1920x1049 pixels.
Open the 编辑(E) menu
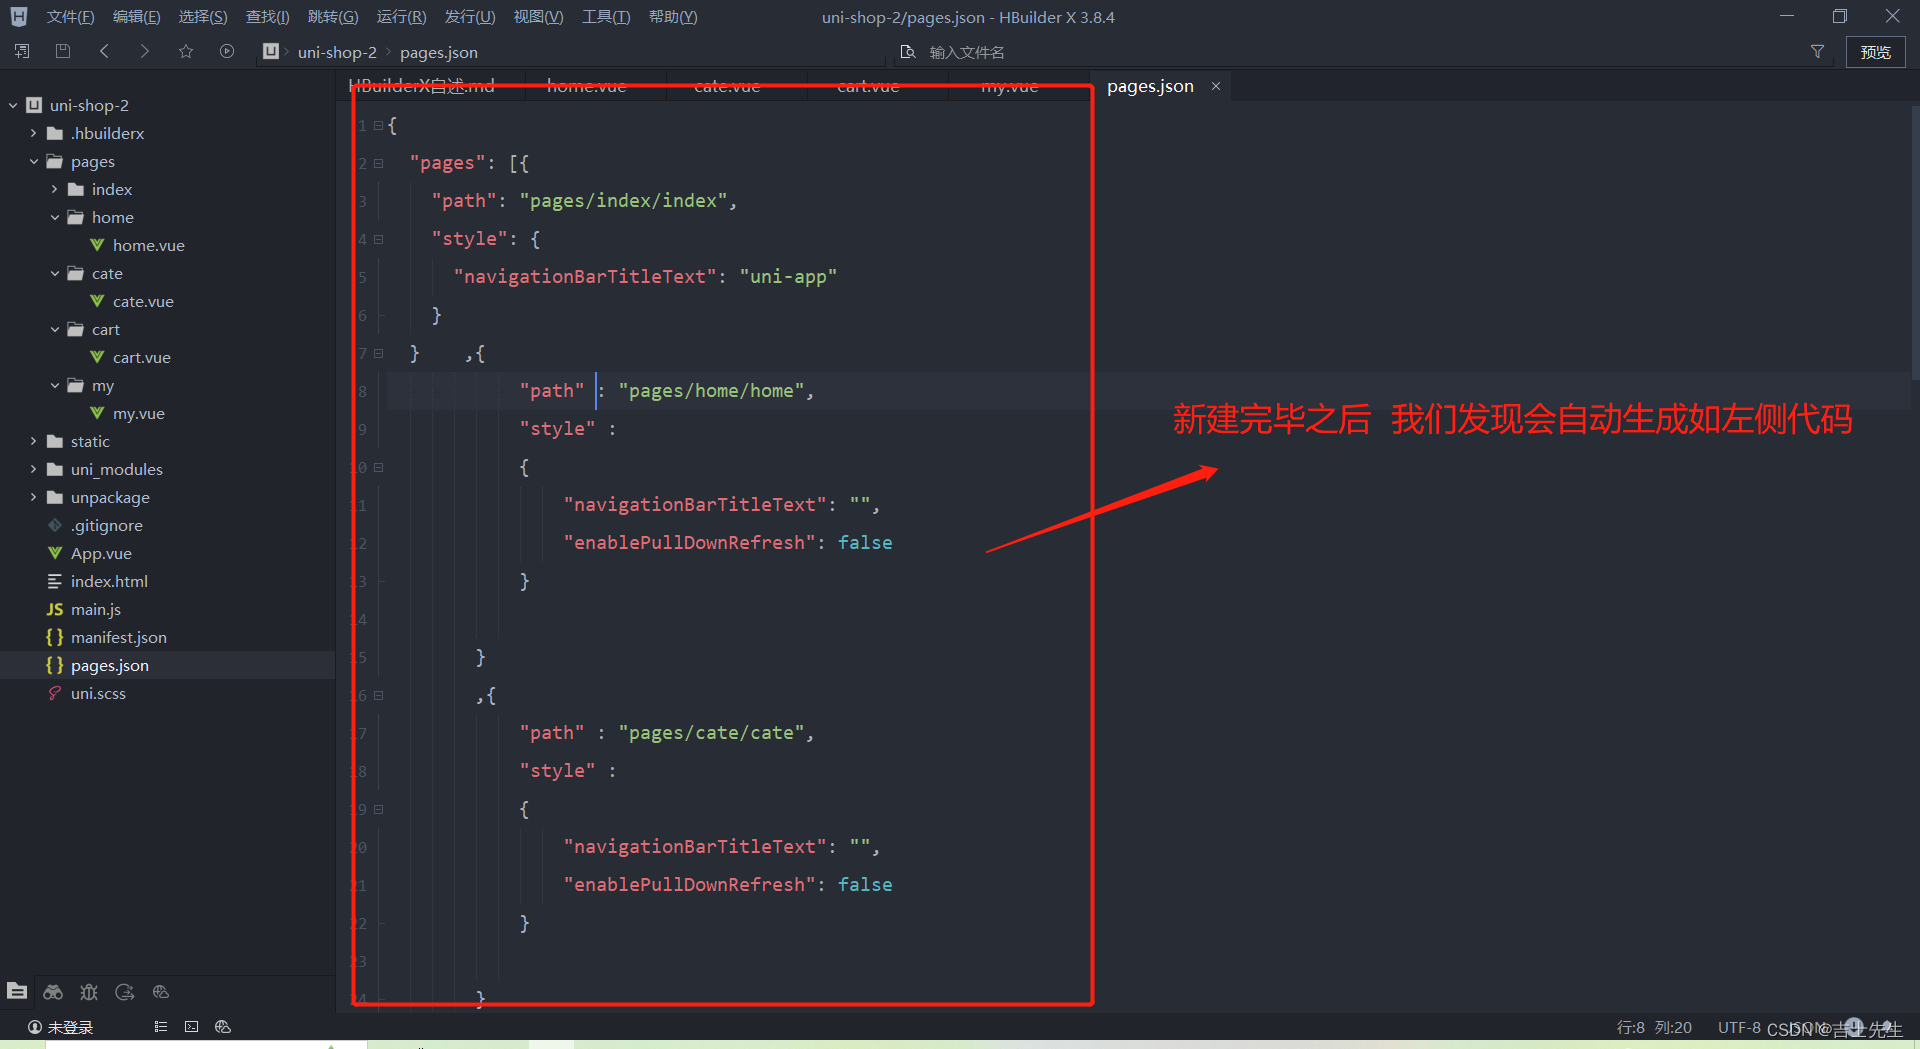click(136, 17)
